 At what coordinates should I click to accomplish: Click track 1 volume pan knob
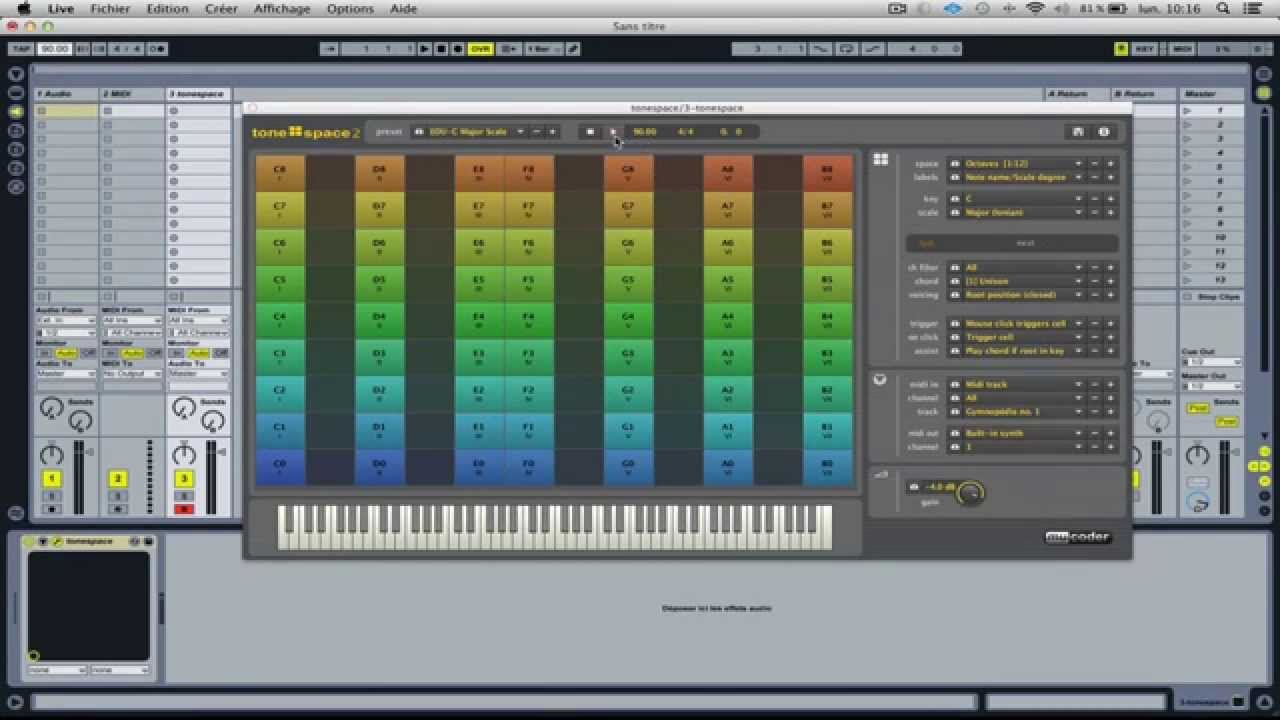point(51,455)
